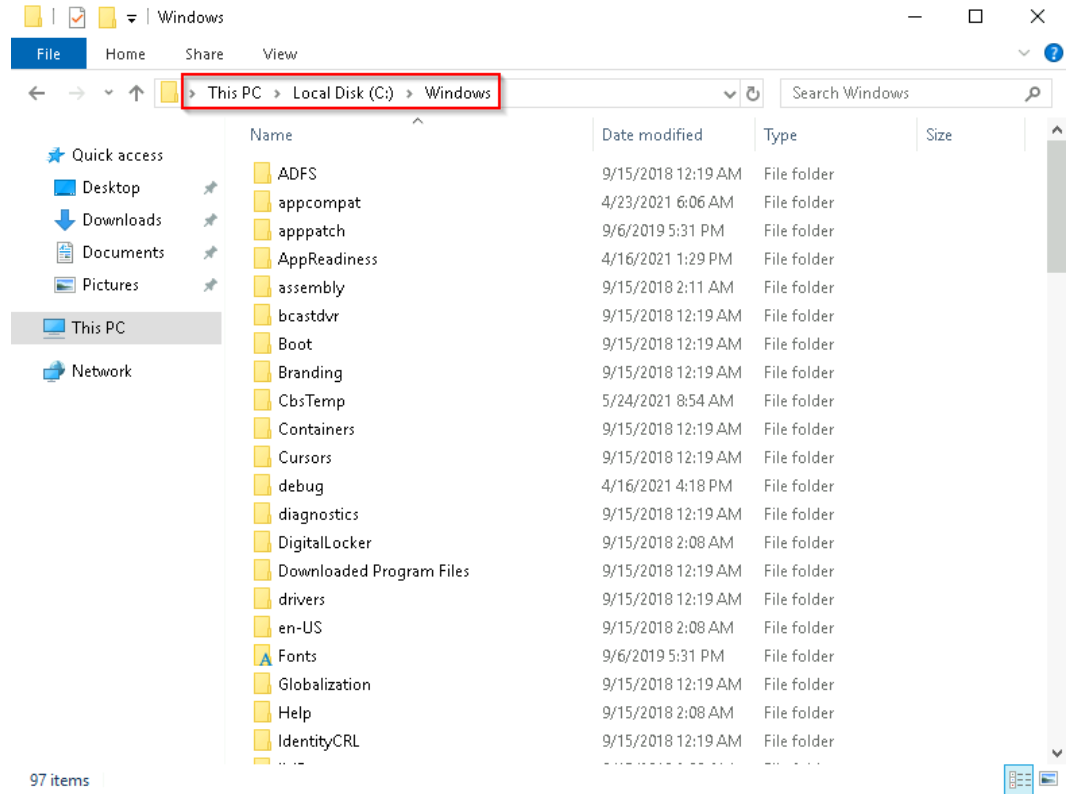The height and width of the screenshot is (807, 1078).
Task: Switch to the View tab
Action: [x=280, y=54]
